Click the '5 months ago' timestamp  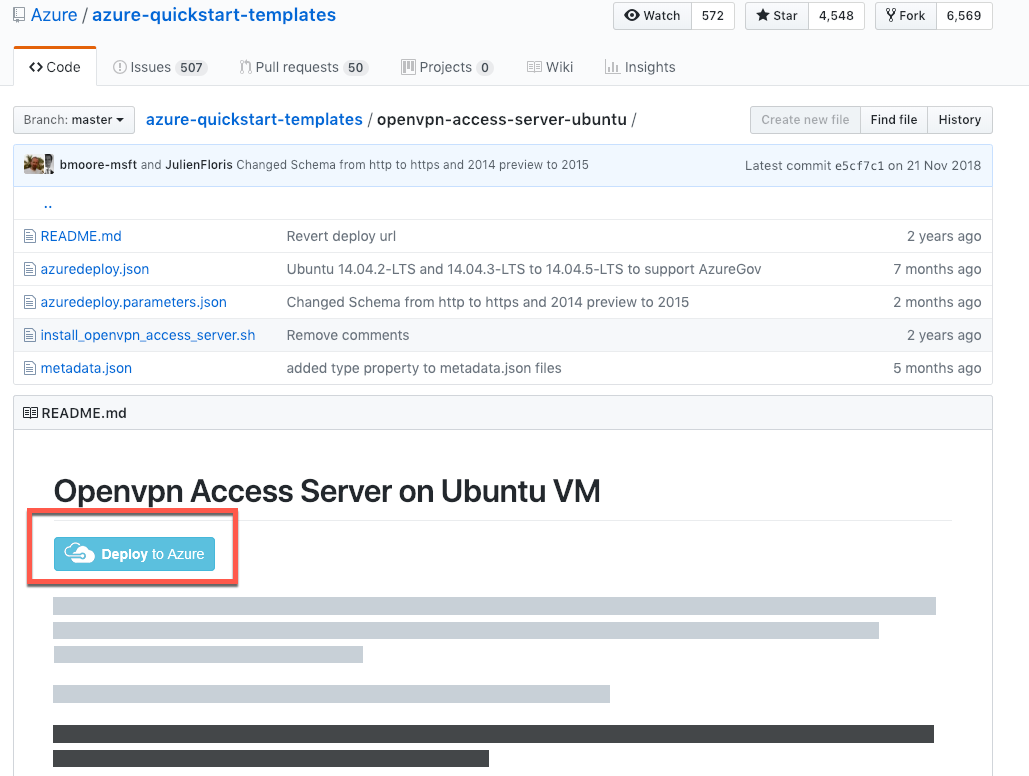pos(937,368)
